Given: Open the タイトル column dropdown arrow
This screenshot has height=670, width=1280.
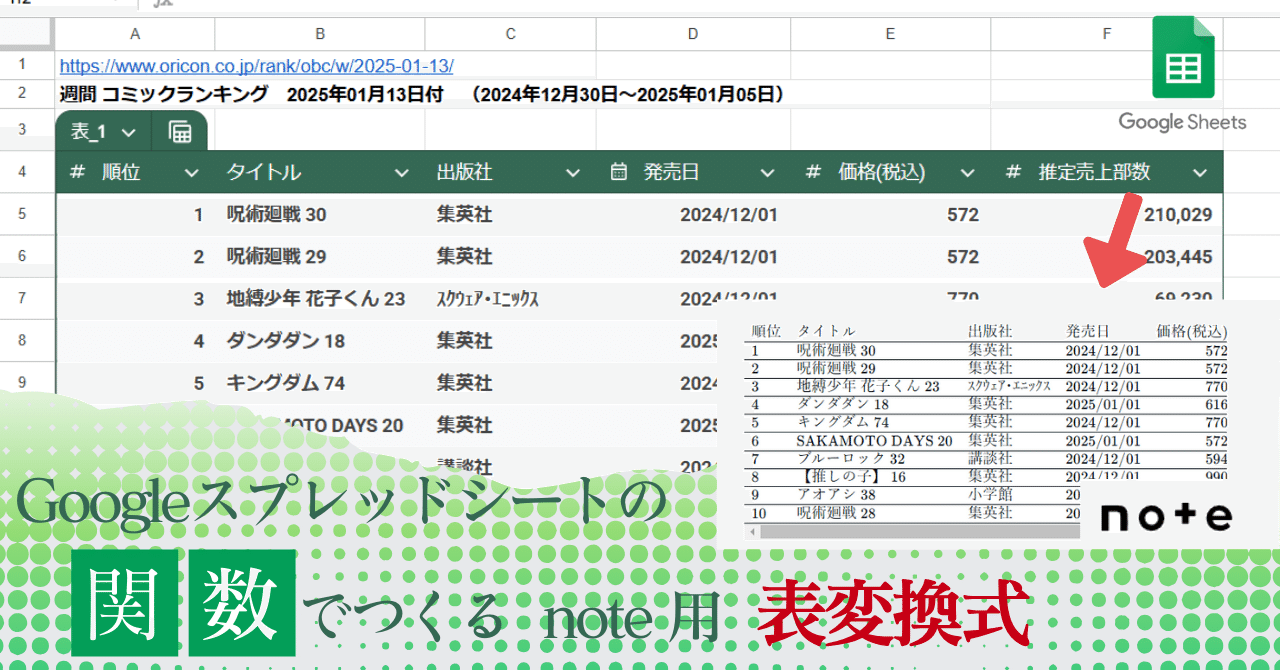Looking at the screenshot, I should [401, 173].
